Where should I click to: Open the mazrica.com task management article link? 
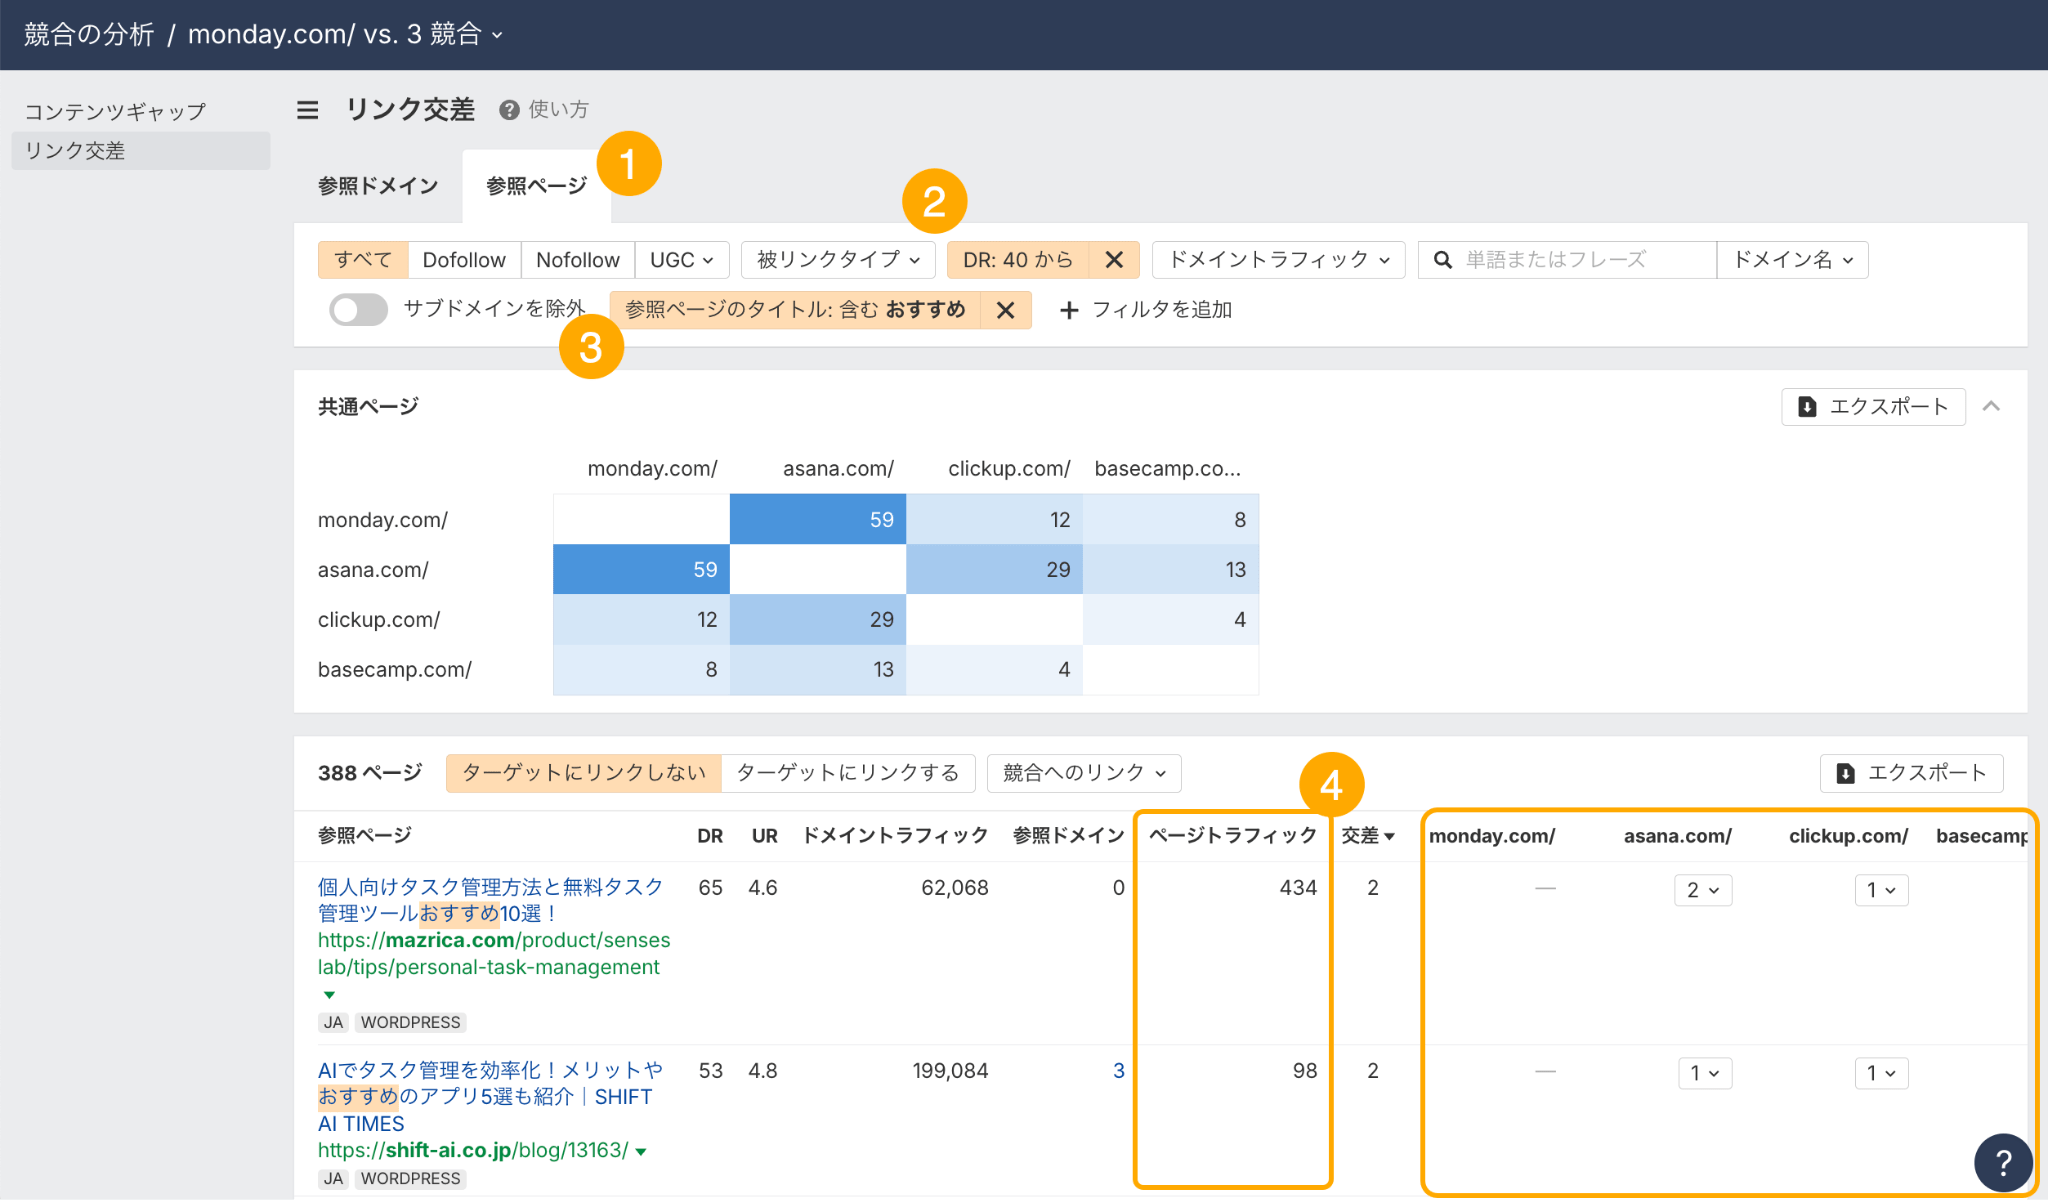click(490, 899)
